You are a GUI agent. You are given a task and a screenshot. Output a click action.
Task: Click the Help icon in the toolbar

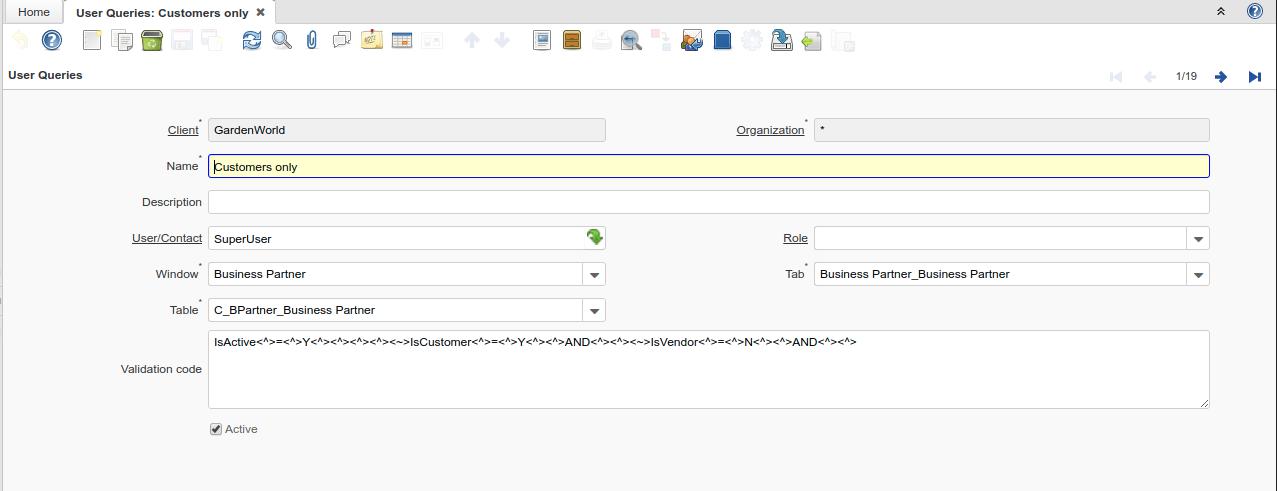[52, 40]
